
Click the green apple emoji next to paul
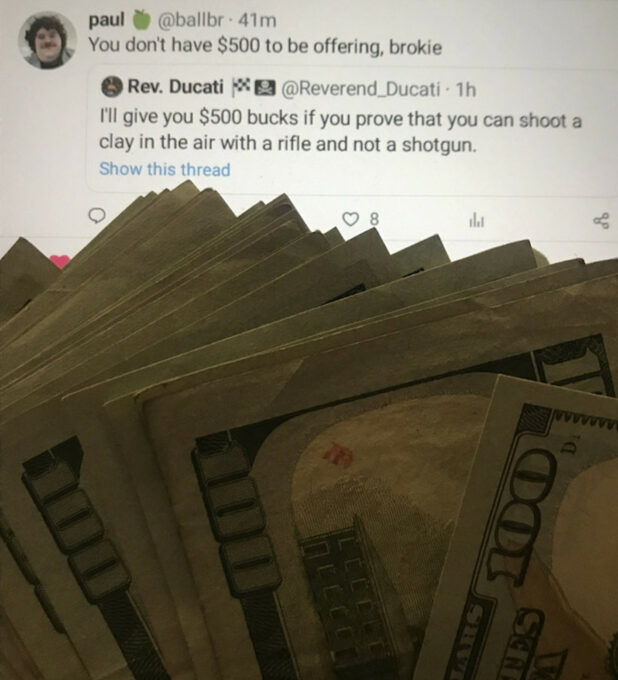click(x=141, y=20)
